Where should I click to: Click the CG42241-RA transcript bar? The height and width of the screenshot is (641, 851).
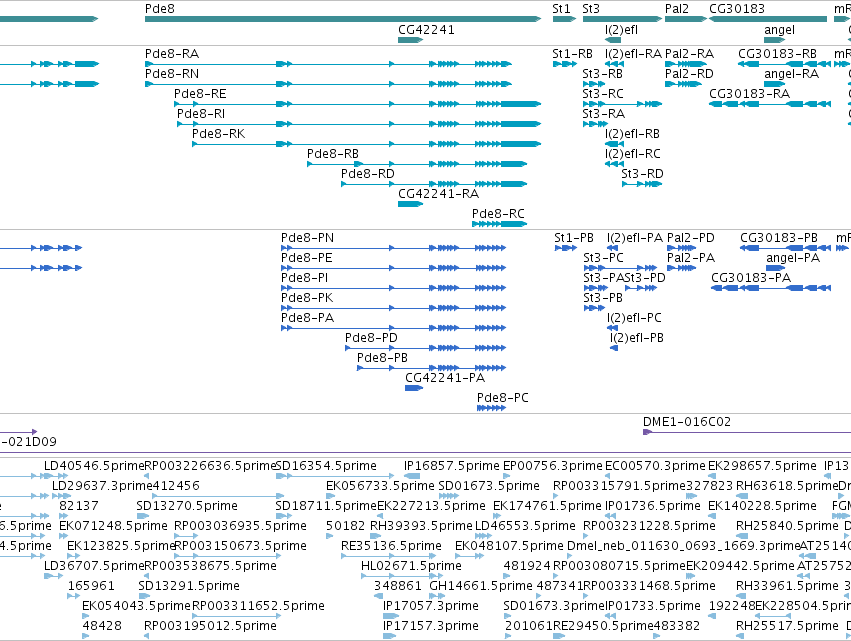(x=410, y=204)
